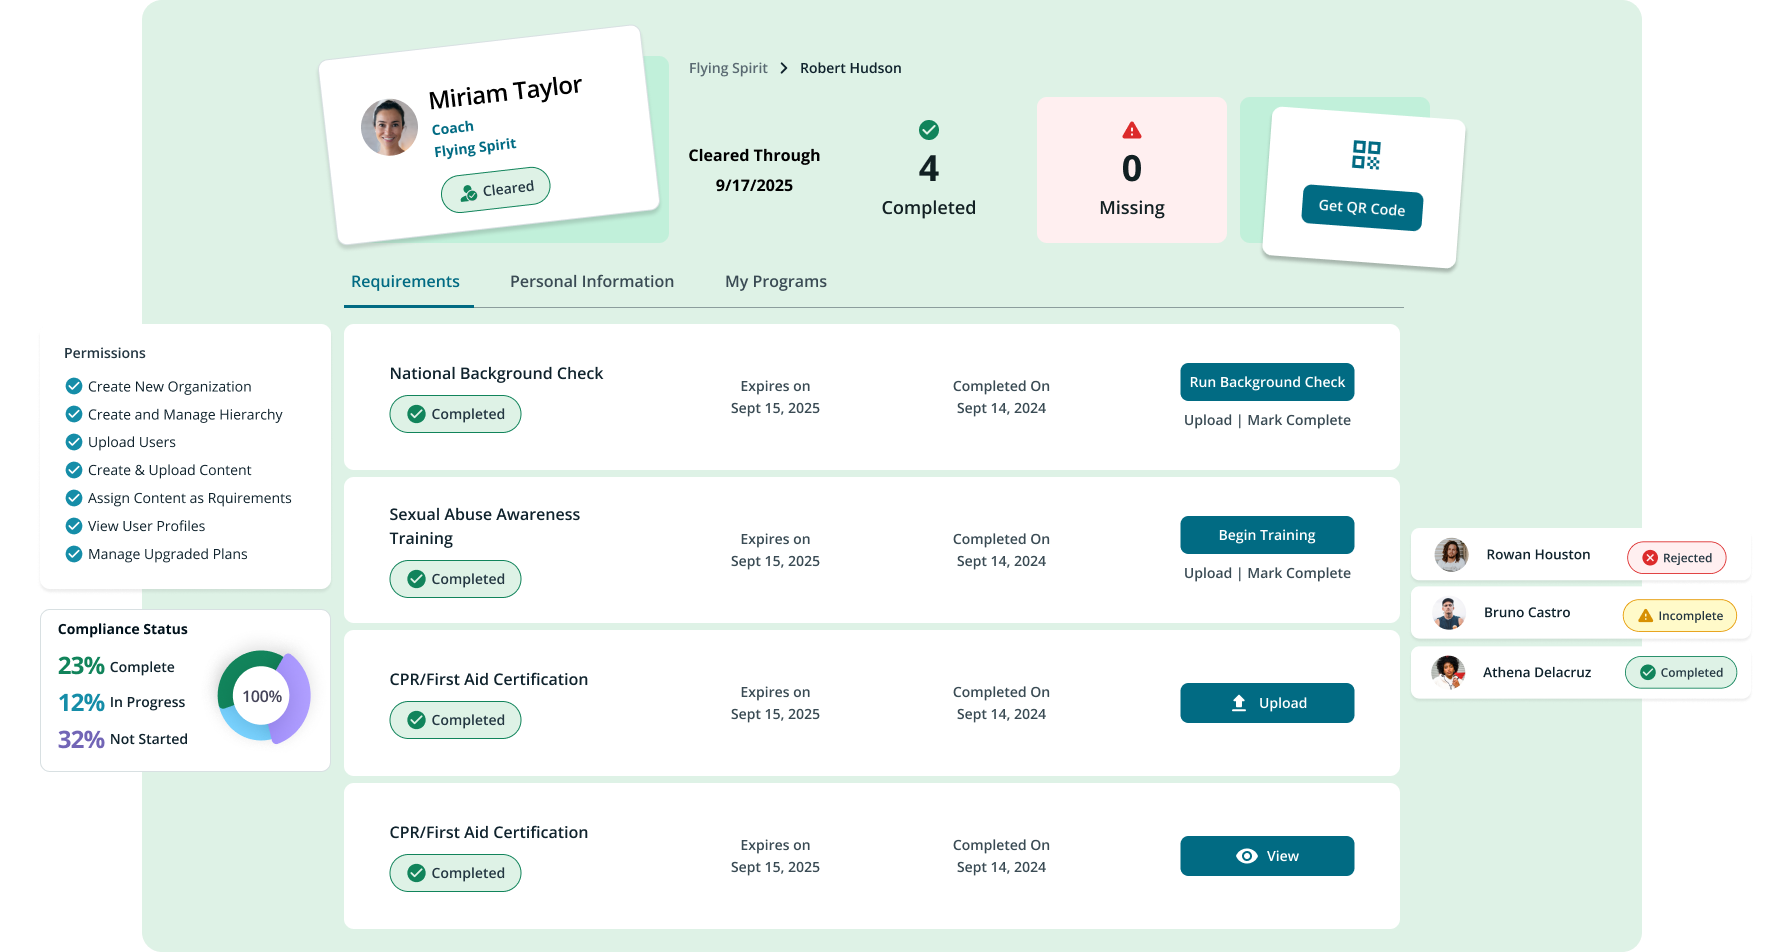Open the My Programs tab
Image resolution: width=1785 pixels, height=952 pixels.
point(776,281)
